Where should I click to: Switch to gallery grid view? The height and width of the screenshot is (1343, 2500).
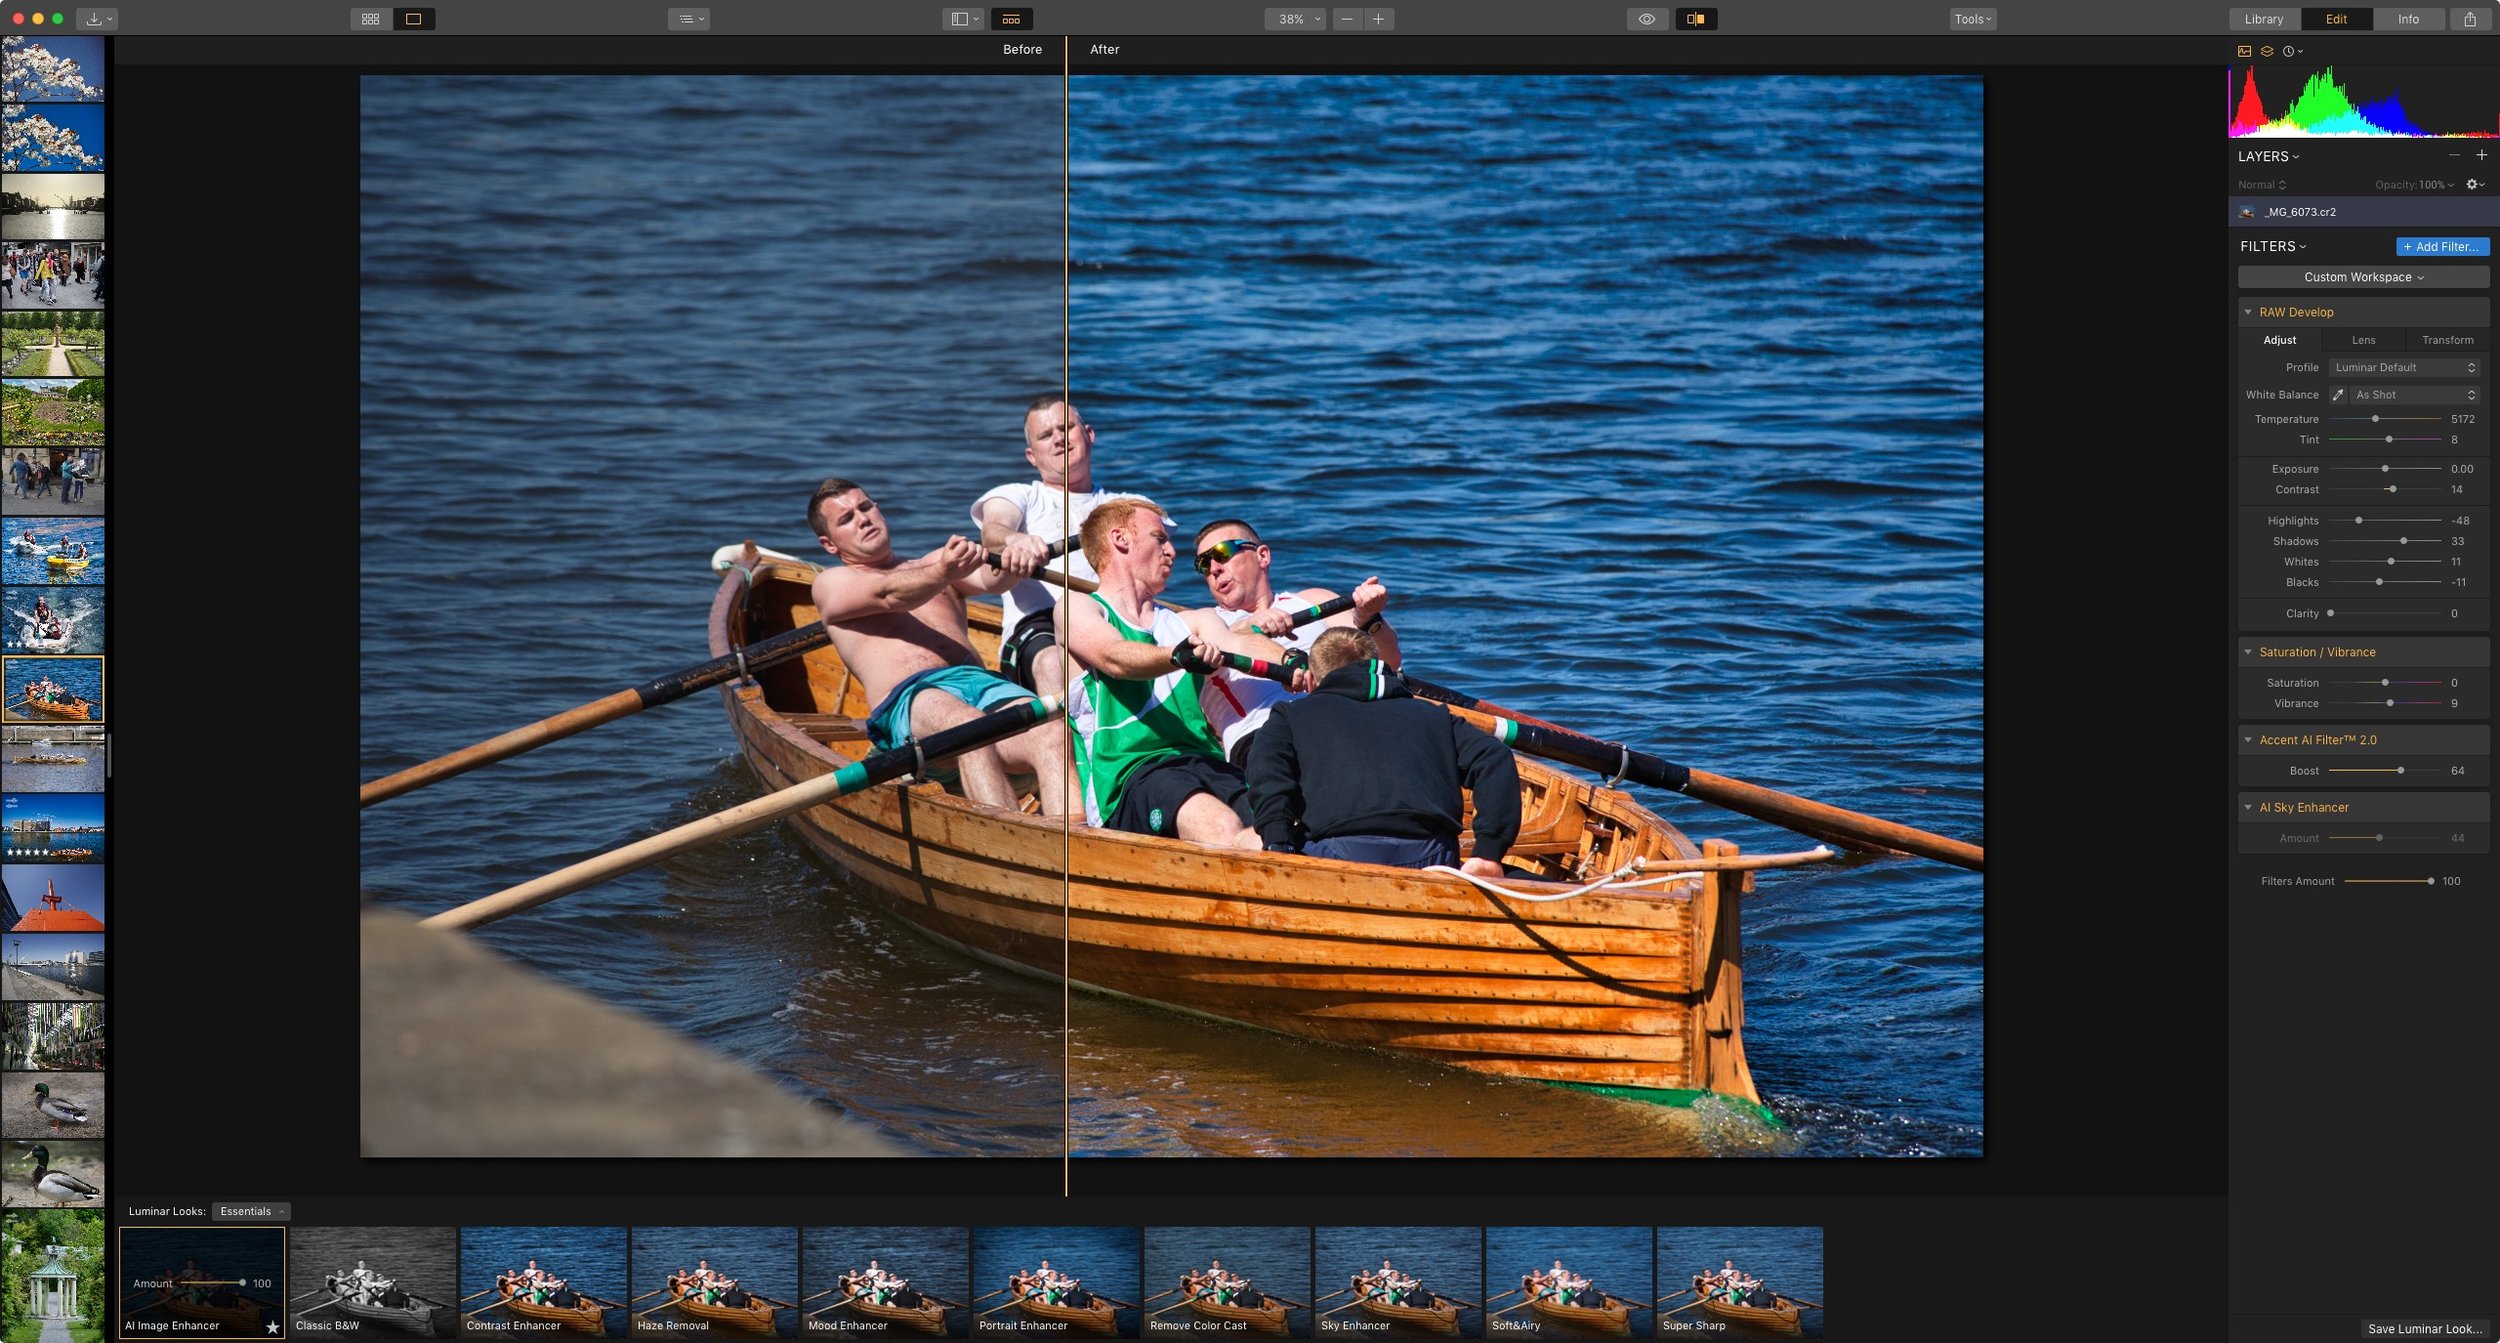[x=370, y=19]
